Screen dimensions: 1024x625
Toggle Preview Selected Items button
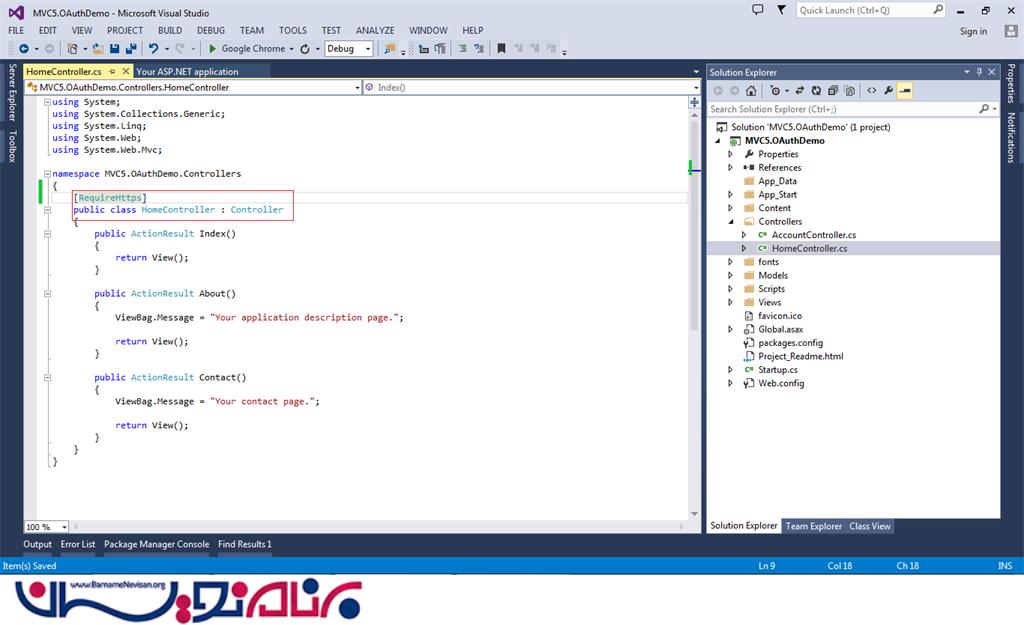click(904, 90)
